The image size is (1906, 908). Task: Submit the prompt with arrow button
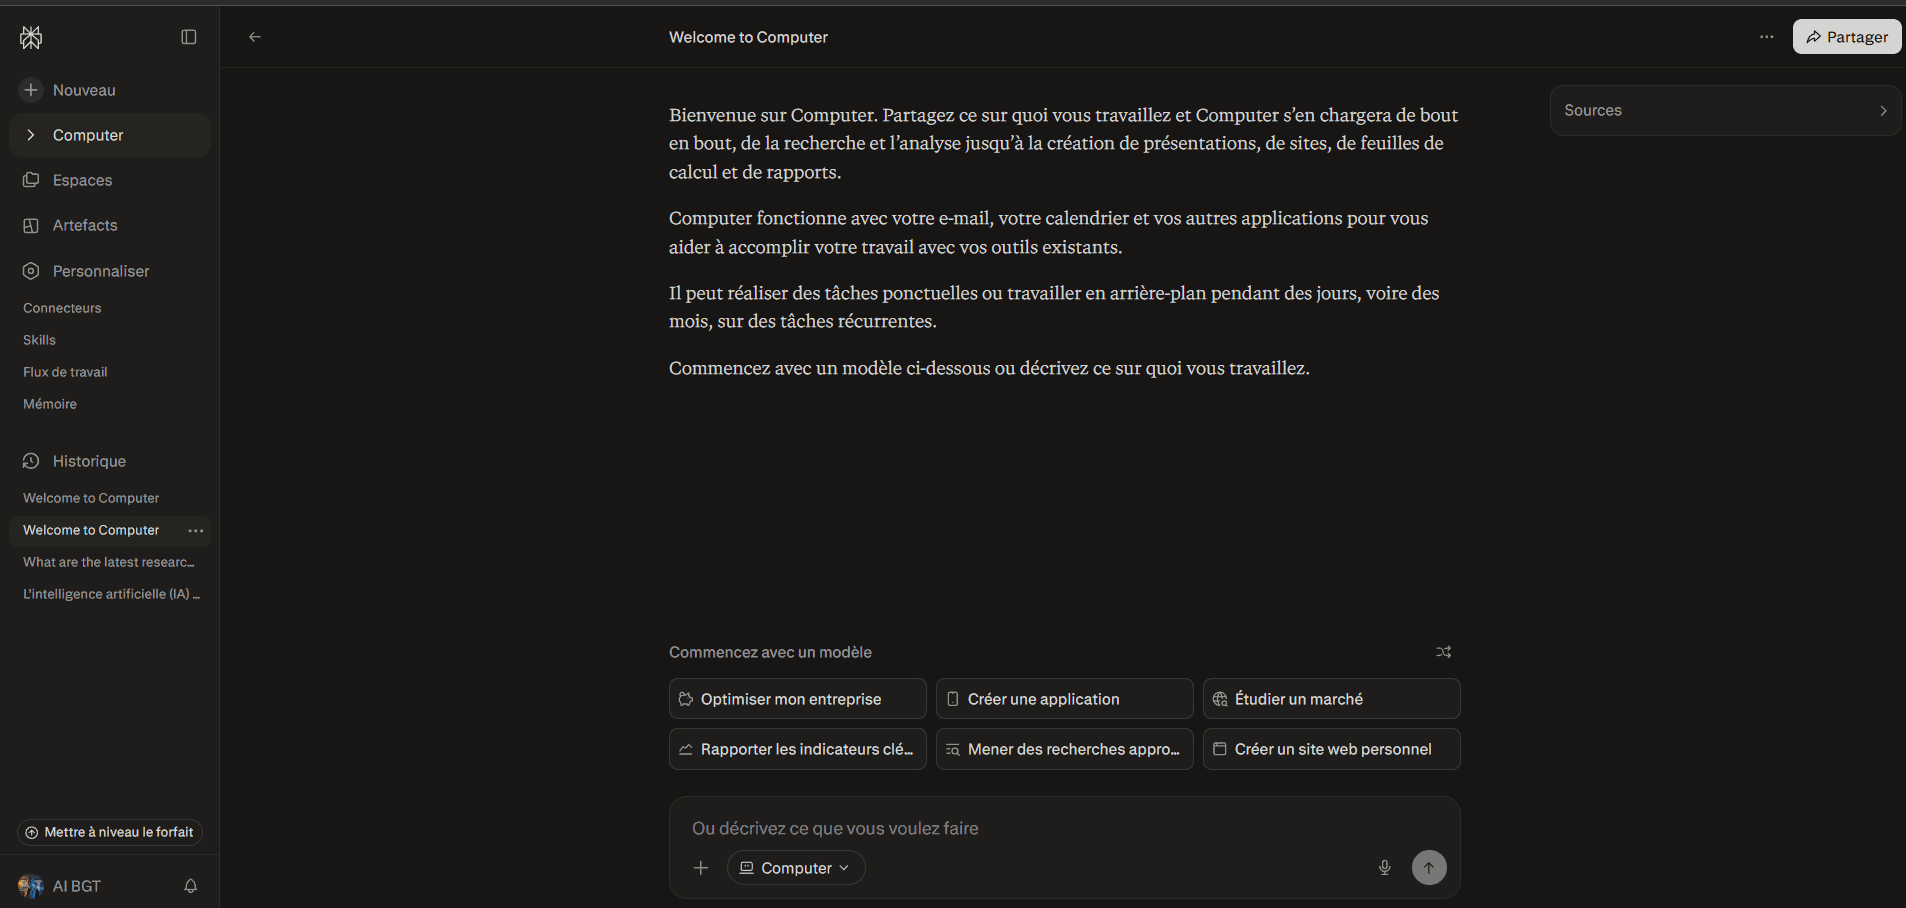click(1429, 868)
